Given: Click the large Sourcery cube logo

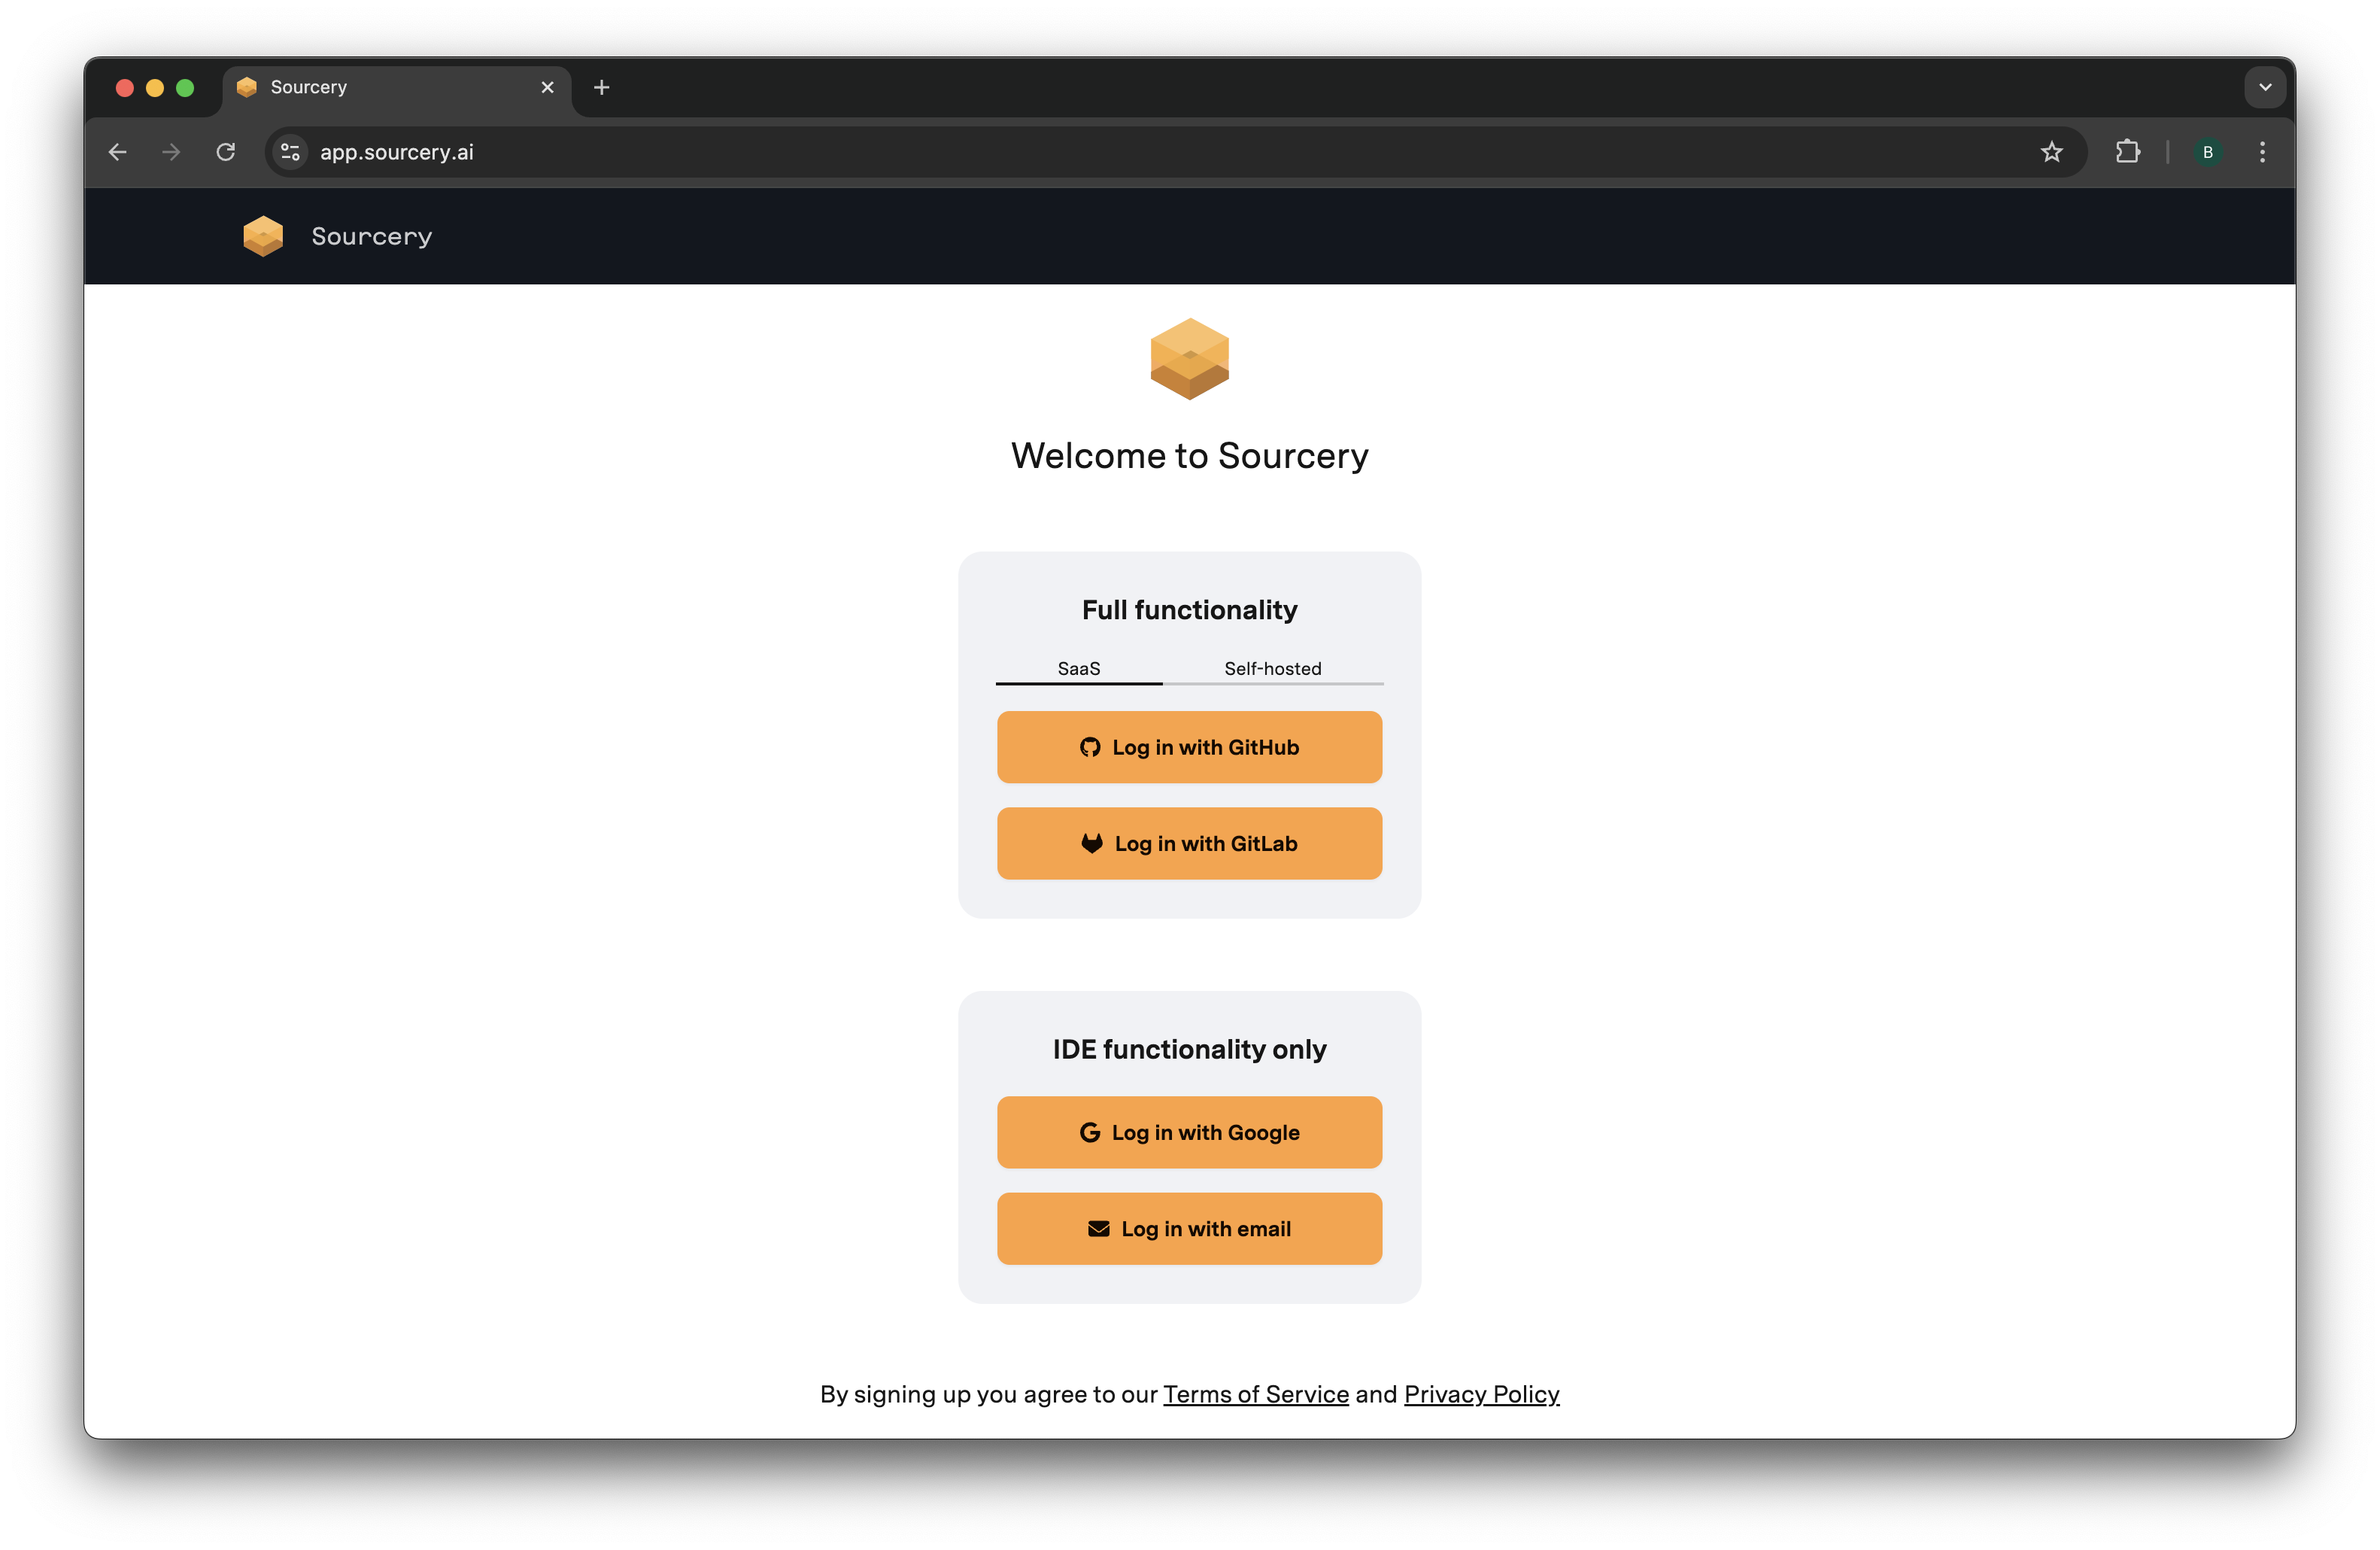Looking at the screenshot, I should pyautogui.click(x=1189, y=359).
